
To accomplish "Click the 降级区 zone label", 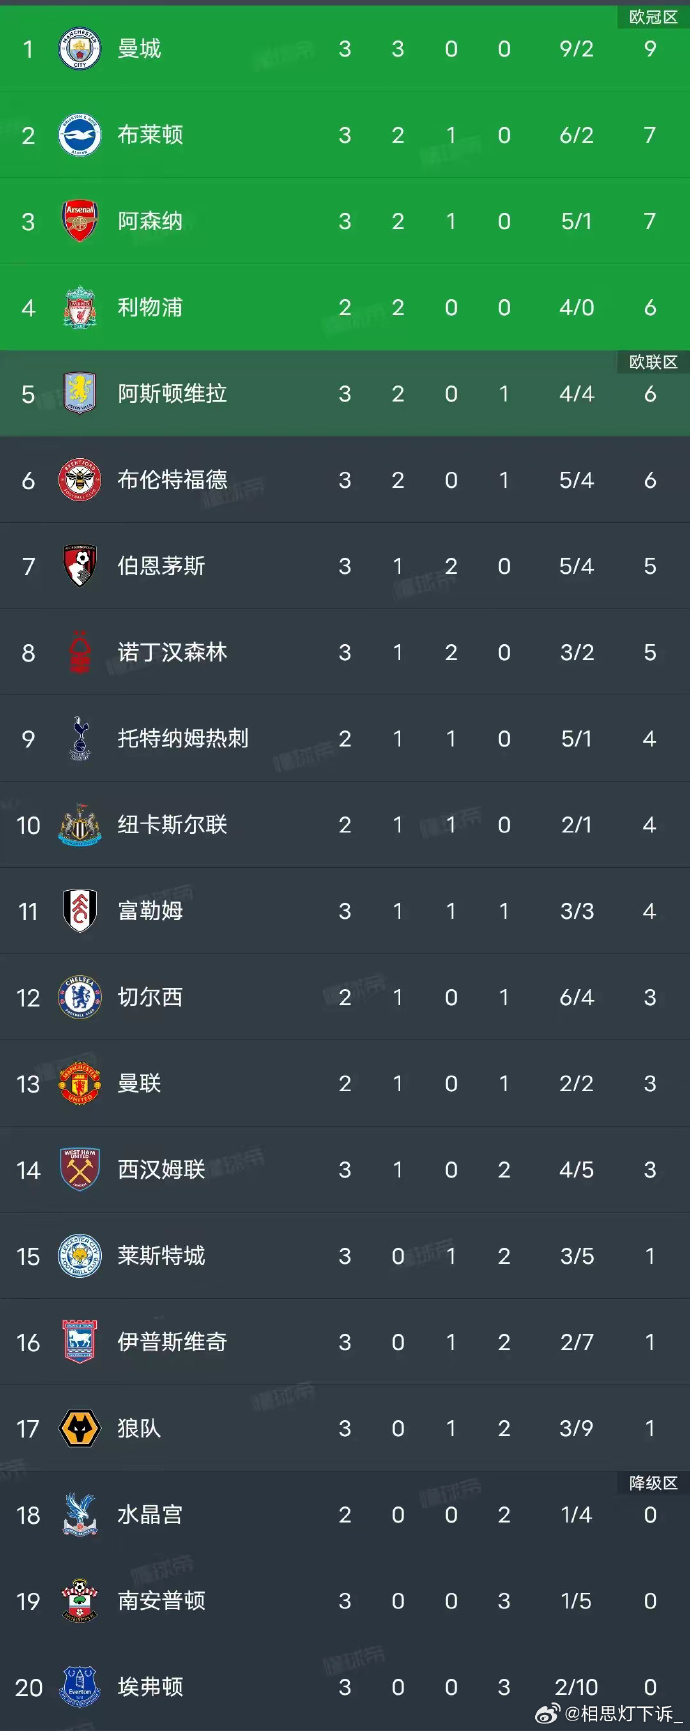I will click(653, 1483).
